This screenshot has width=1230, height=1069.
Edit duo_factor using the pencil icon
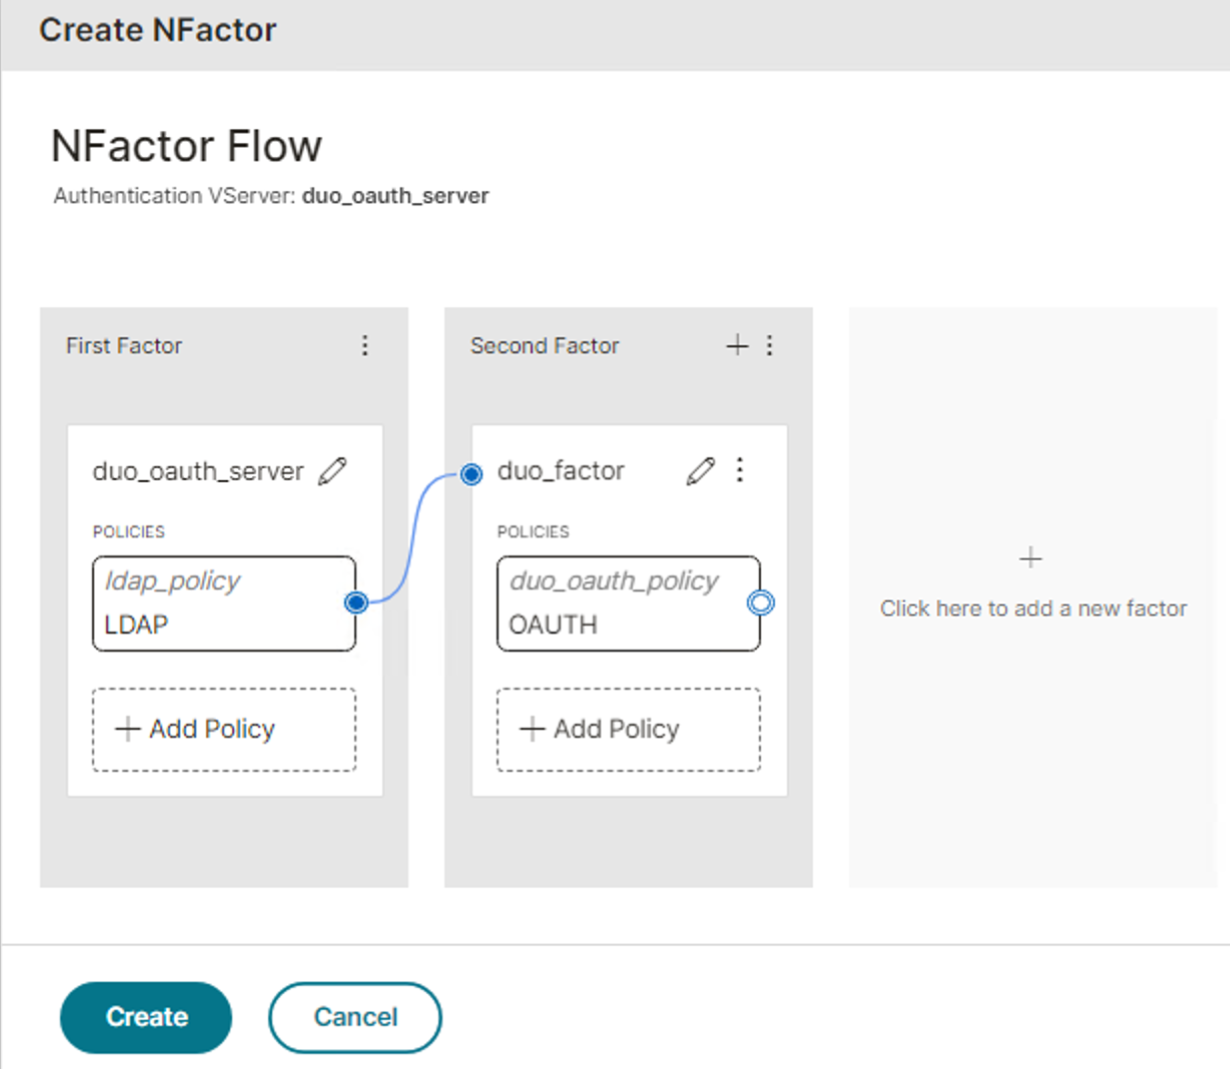click(x=701, y=471)
